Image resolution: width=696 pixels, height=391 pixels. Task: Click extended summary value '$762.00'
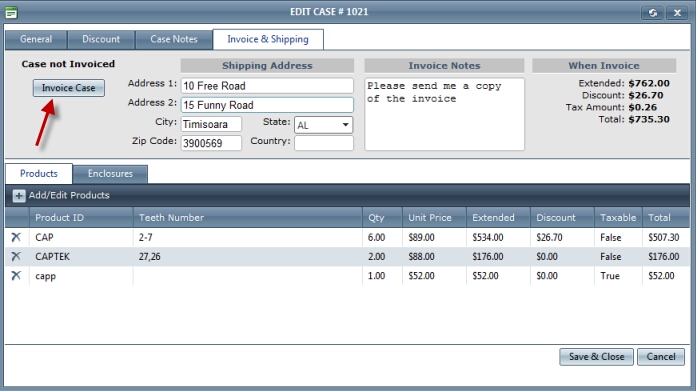[649, 83]
